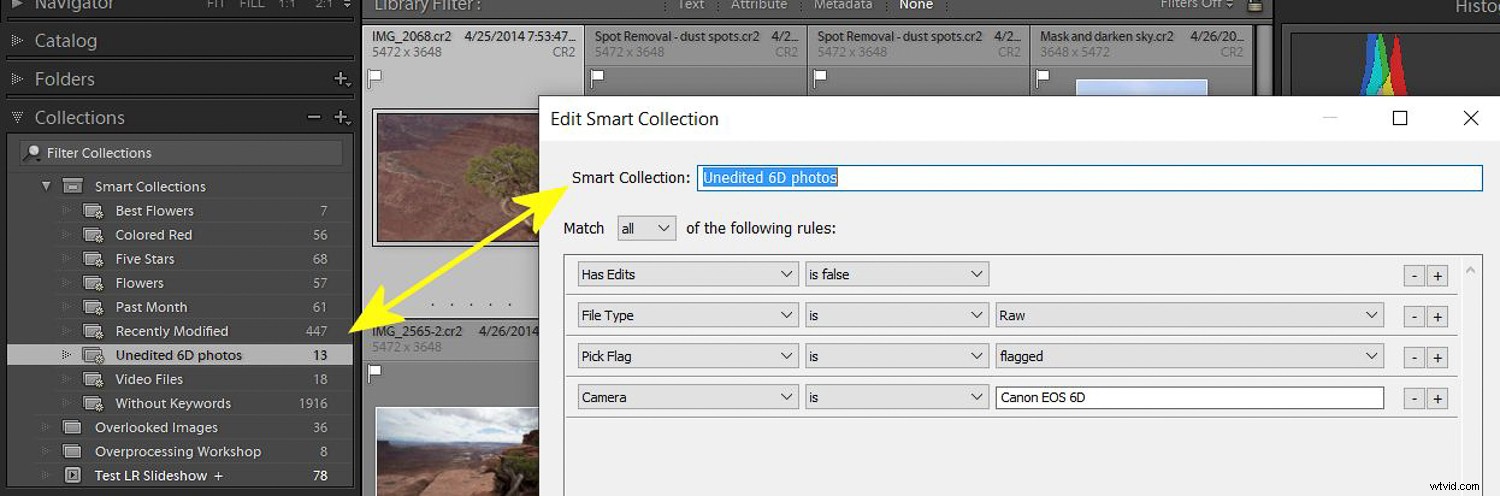
Task: Click the Video Files smart collection icon
Action: [x=93, y=379]
